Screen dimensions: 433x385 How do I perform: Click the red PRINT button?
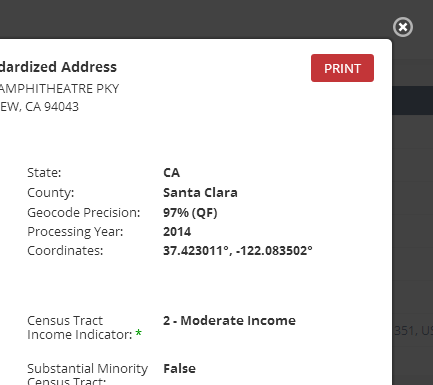[342, 68]
